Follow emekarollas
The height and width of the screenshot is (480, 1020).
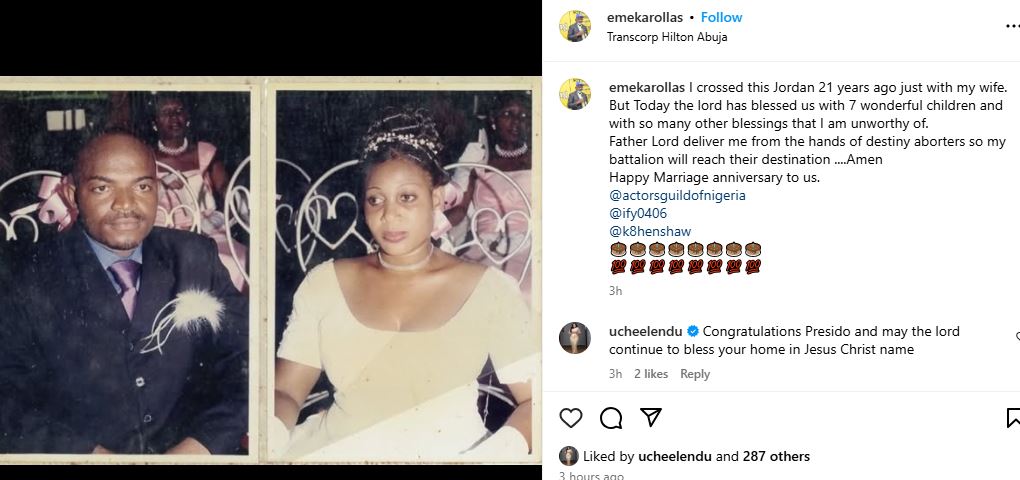(721, 17)
